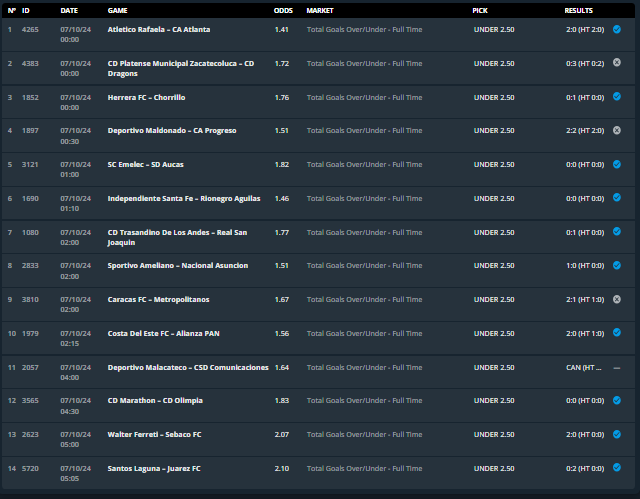
Task: Click odds value 1.41
Action: (282, 29)
